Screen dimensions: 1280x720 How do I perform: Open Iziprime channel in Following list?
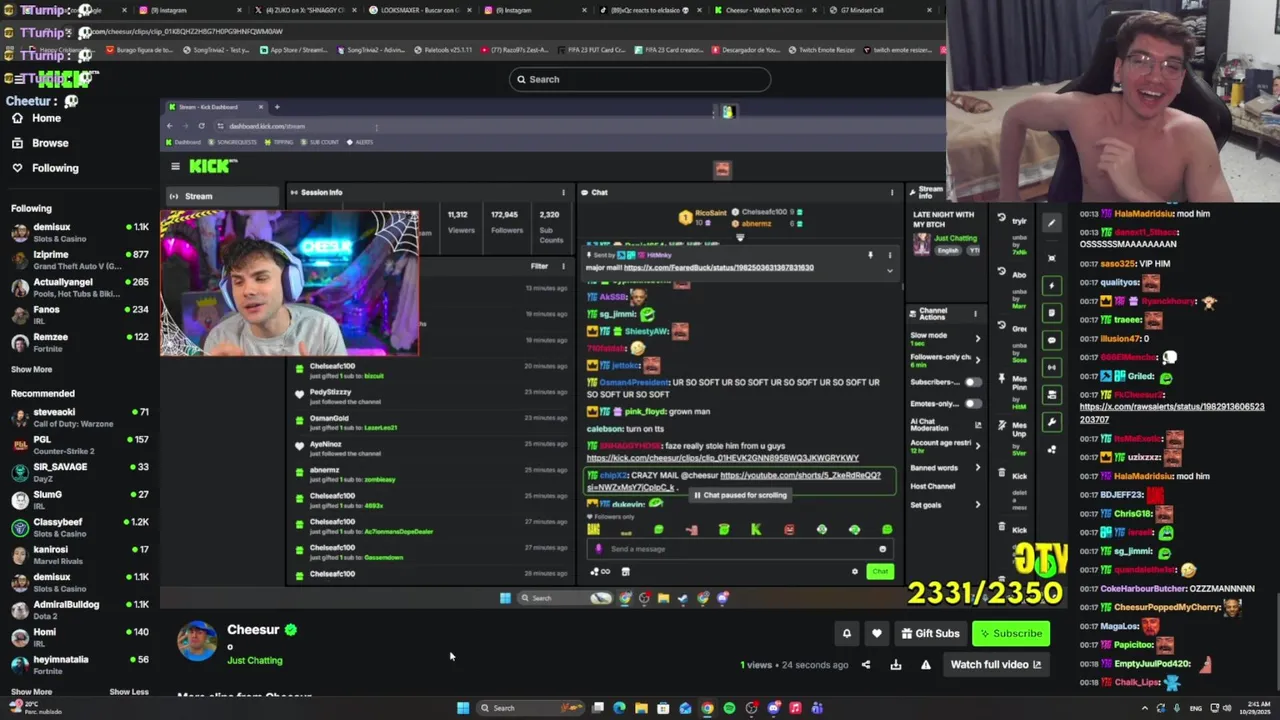(80, 260)
